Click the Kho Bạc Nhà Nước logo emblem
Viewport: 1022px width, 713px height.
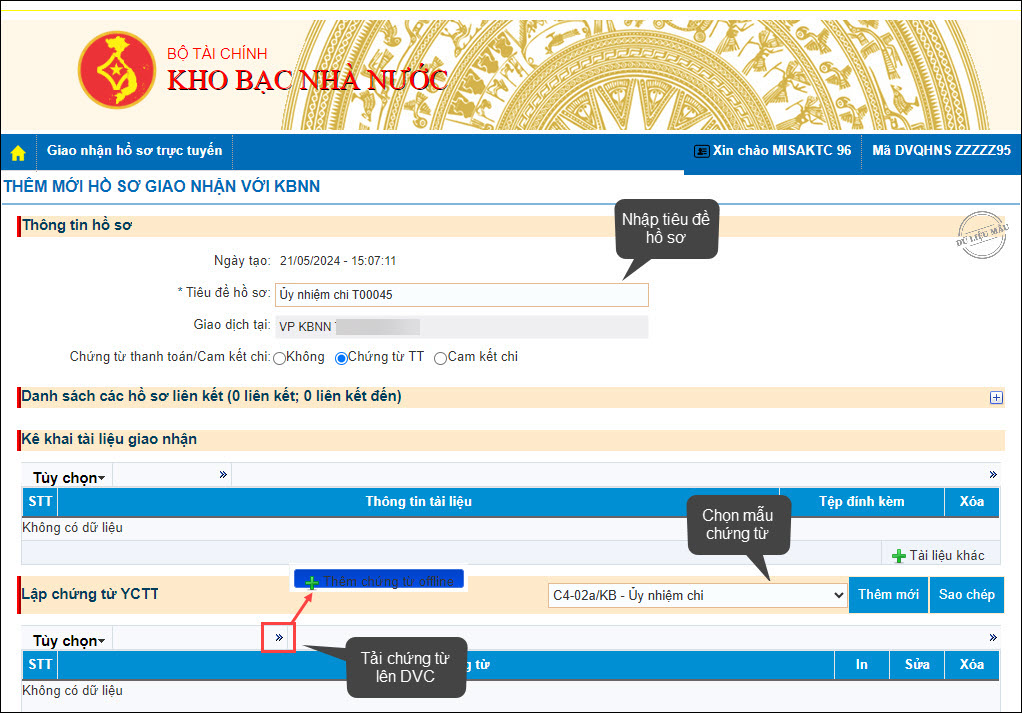tap(117, 69)
